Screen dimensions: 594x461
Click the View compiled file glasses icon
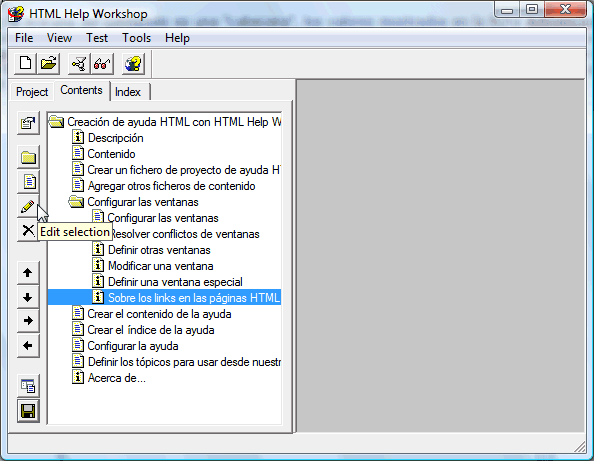(x=102, y=63)
